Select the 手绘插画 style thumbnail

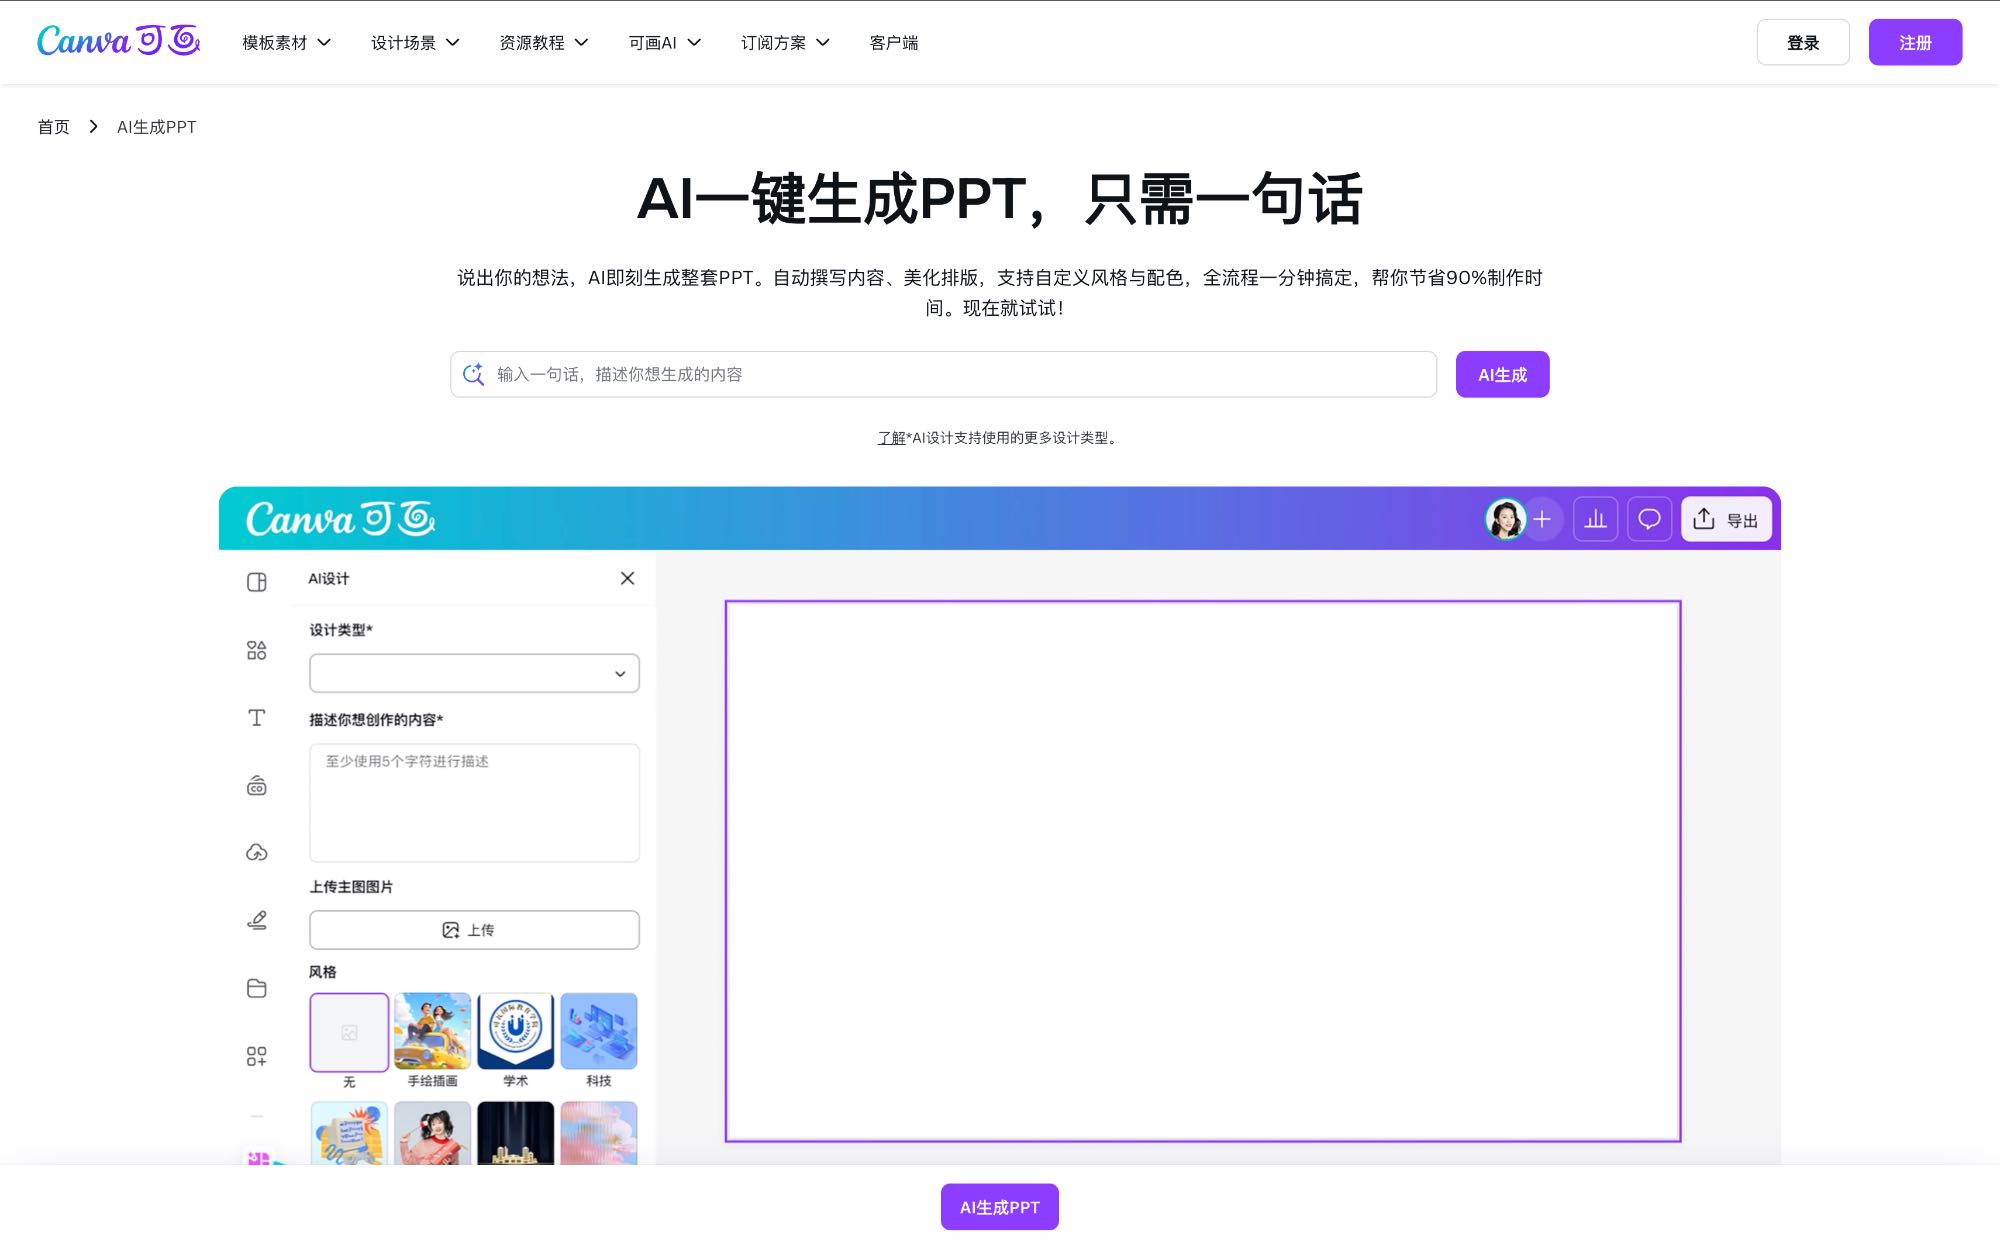pos(432,1032)
